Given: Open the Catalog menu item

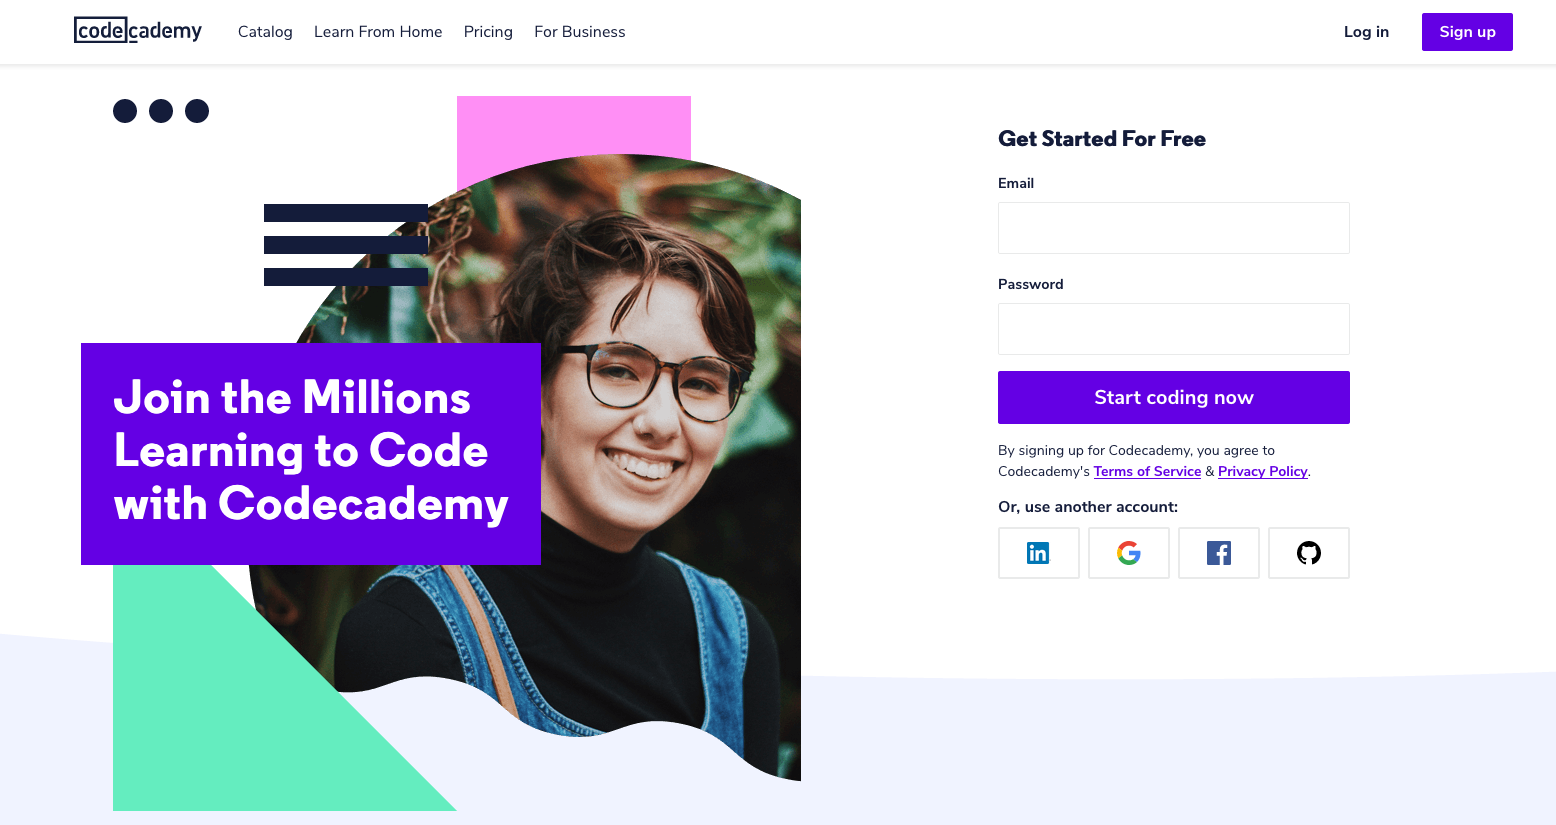Looking at the screenshot, I should (x=265, y=32).
